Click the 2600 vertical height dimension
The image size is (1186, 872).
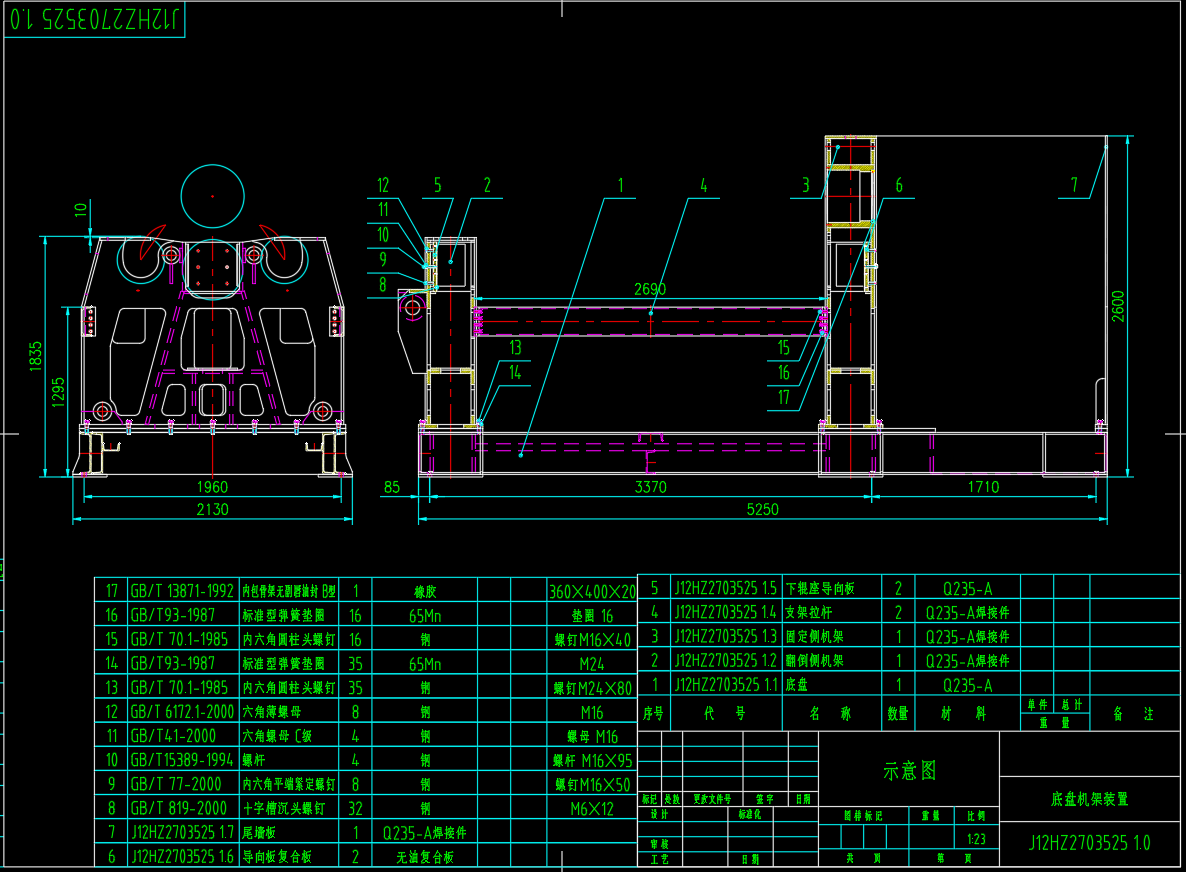[x=1118, y=306]
